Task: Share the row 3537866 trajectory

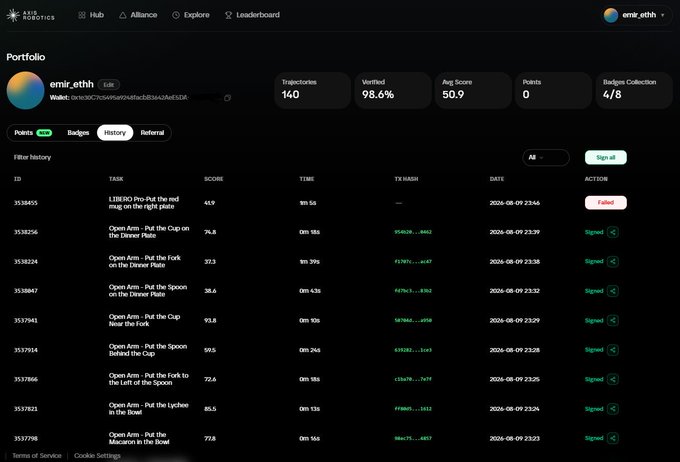Action: [x=613, y=379]
